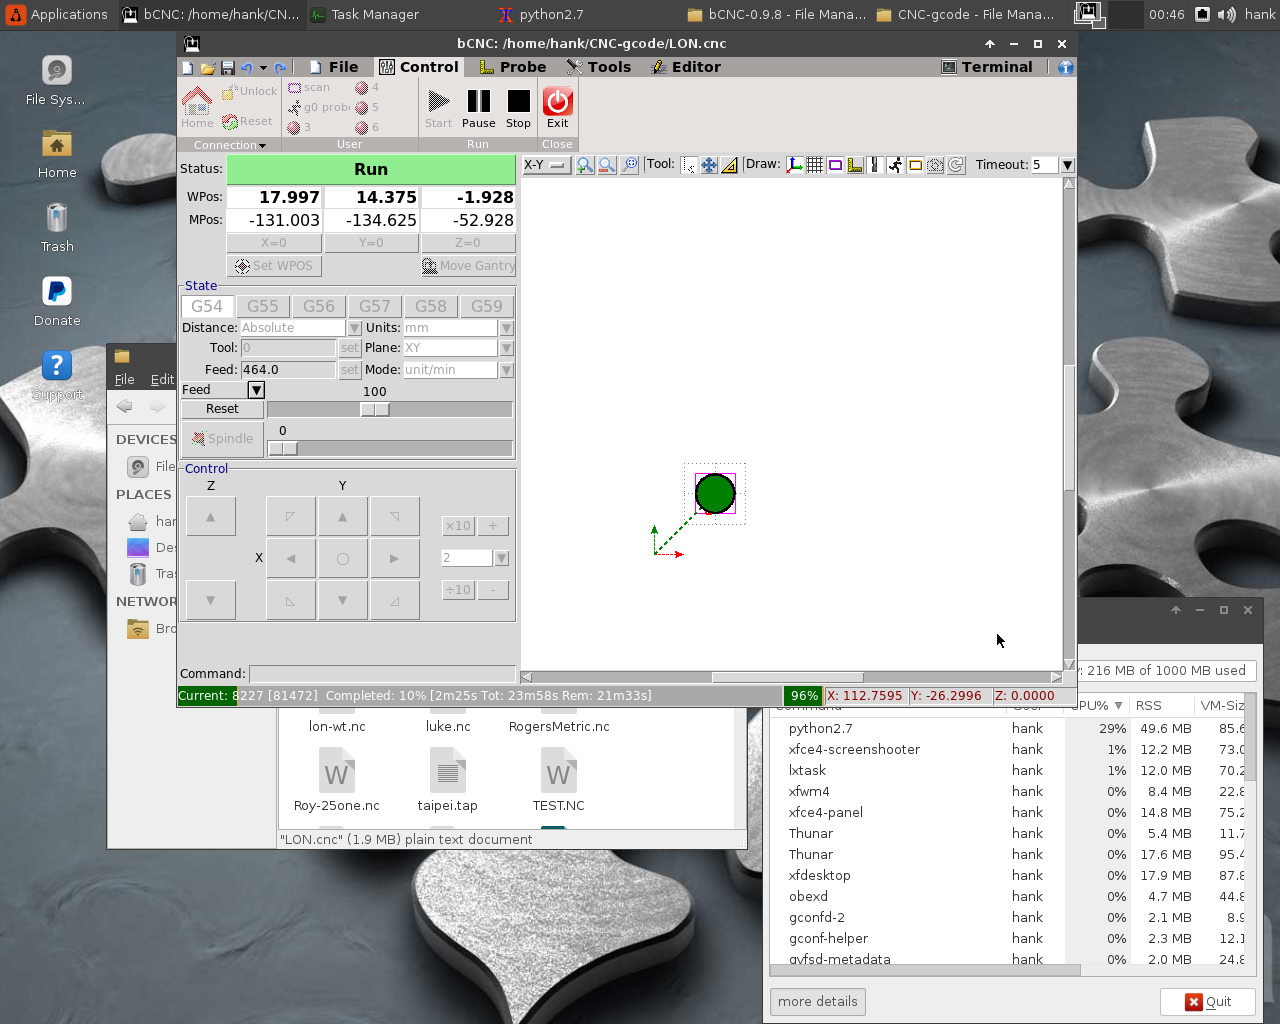This screenshot has height=1024, width=1280.
Task: Open the Plane dropdown
Action: 507,348
